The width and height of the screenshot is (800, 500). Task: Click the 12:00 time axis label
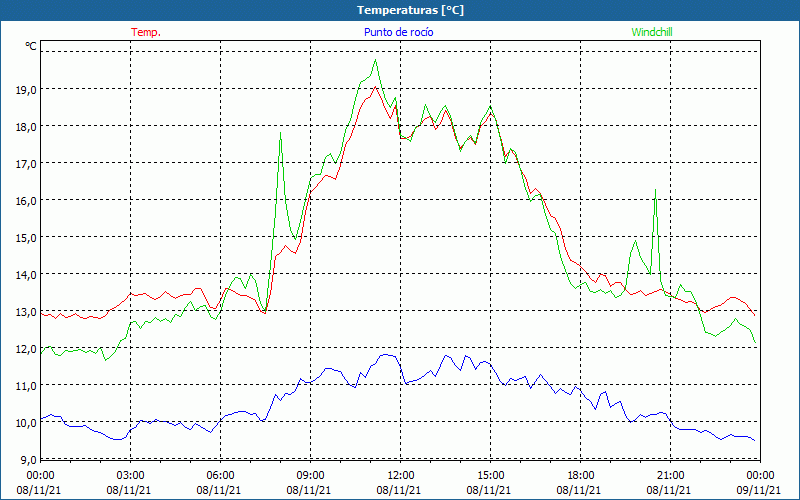(x=401, y=476)
